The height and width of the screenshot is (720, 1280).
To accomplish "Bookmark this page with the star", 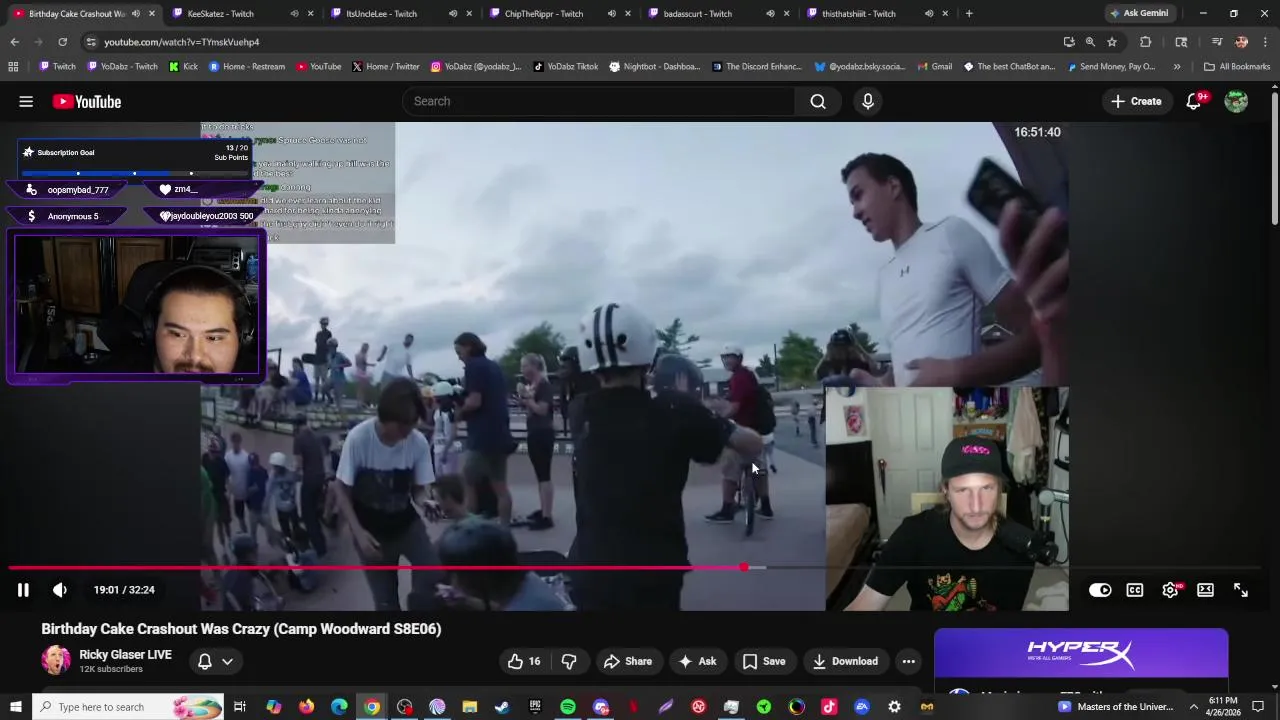I will 1112,42.
